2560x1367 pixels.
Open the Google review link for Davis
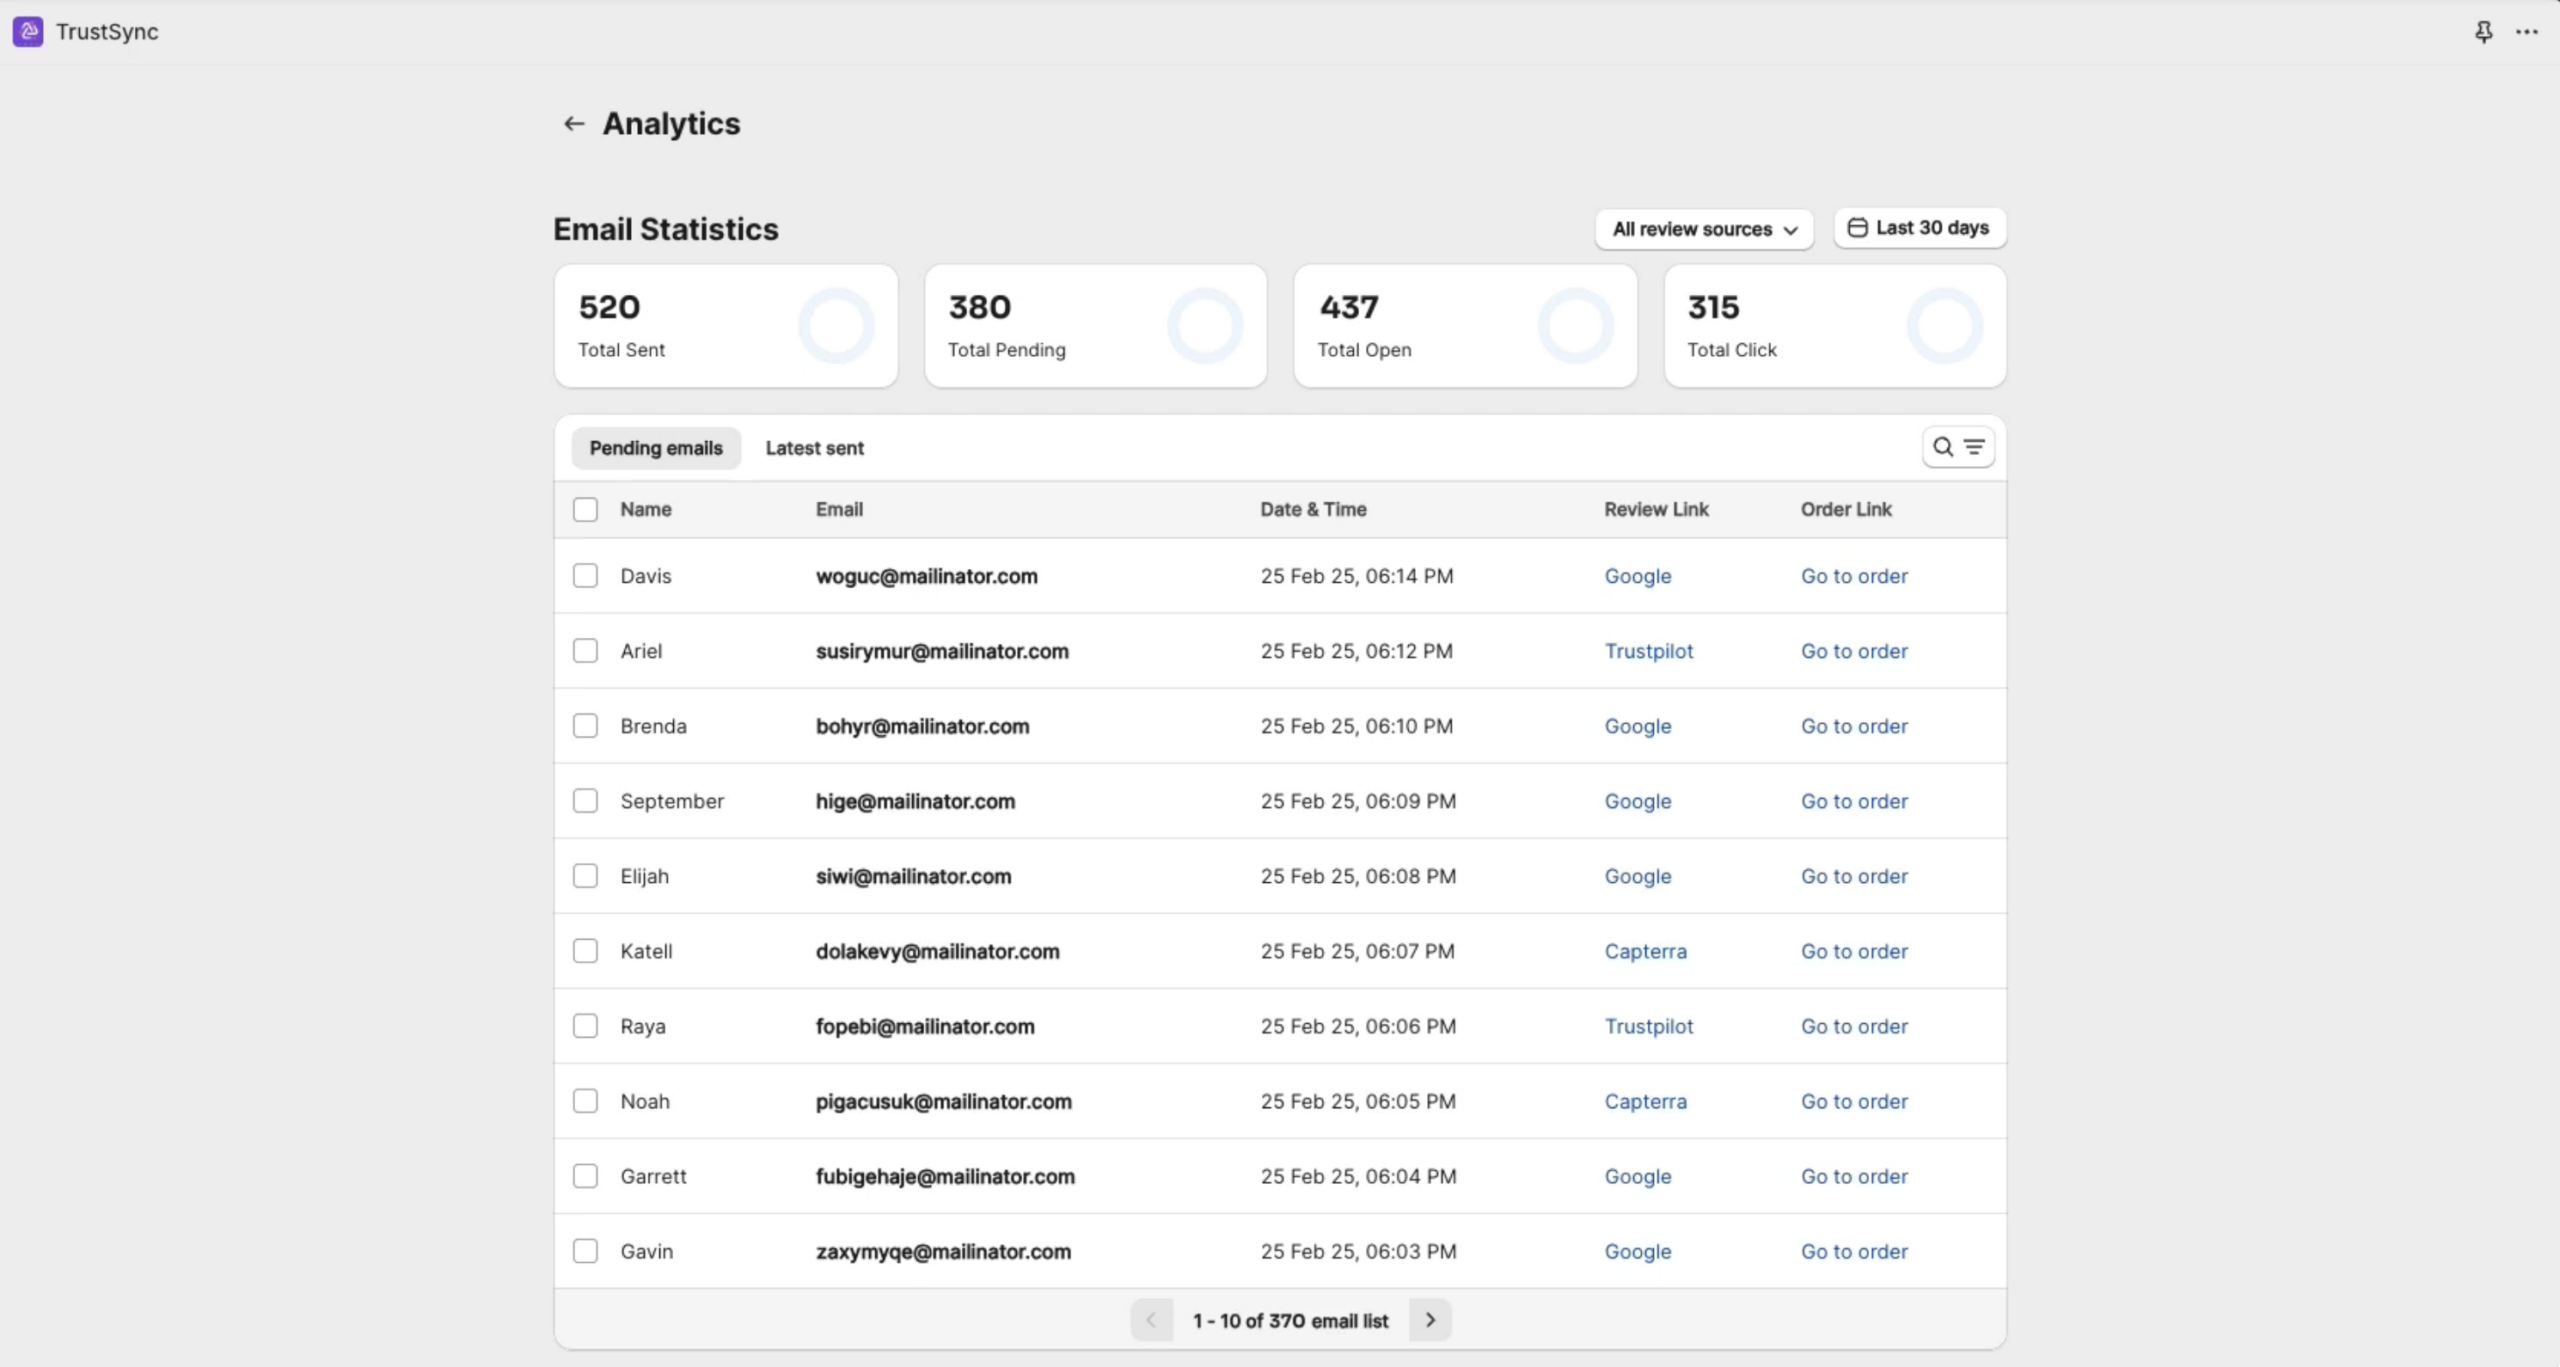point(1638,576)
